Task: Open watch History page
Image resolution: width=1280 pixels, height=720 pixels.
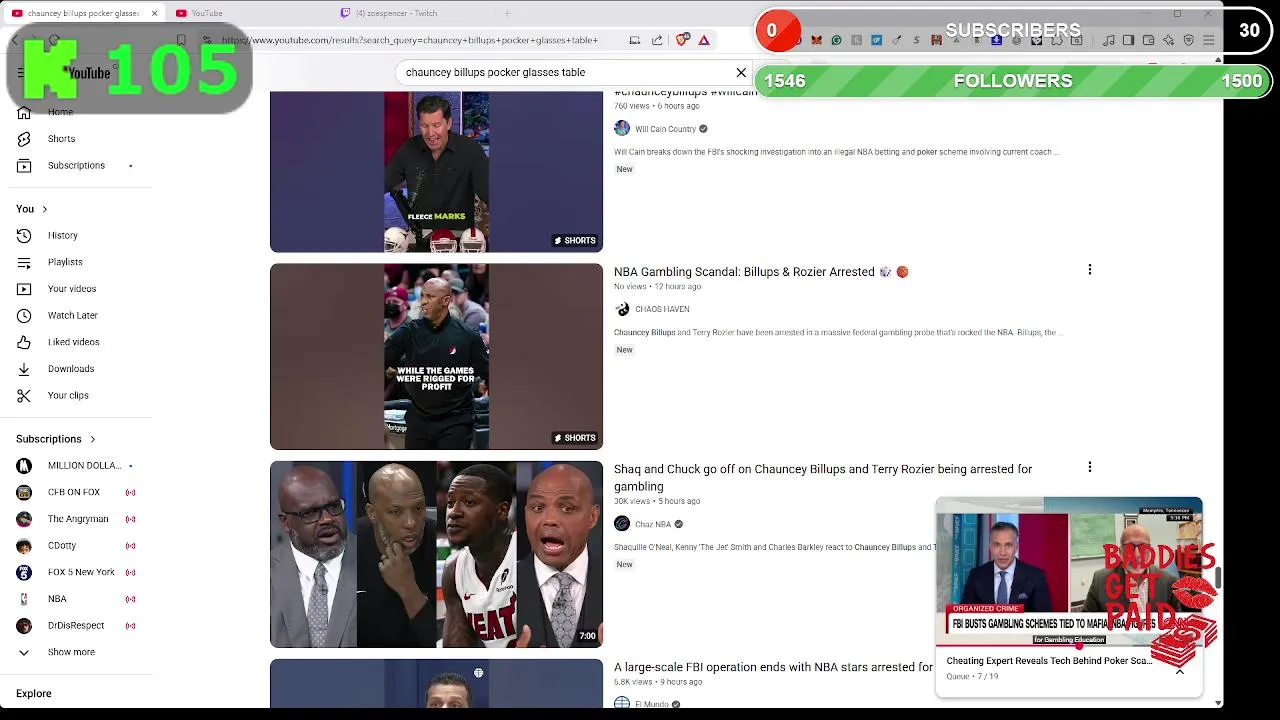Action: pyautogui.click(x=62, y=235)
